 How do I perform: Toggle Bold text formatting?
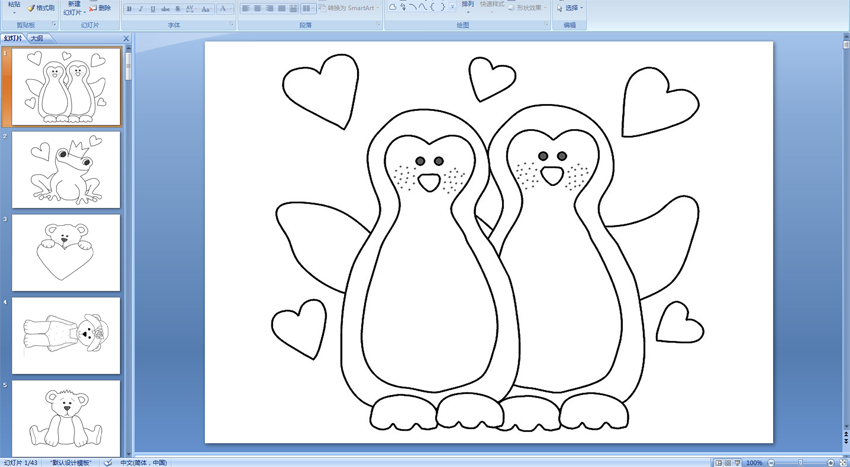[129, 9]
